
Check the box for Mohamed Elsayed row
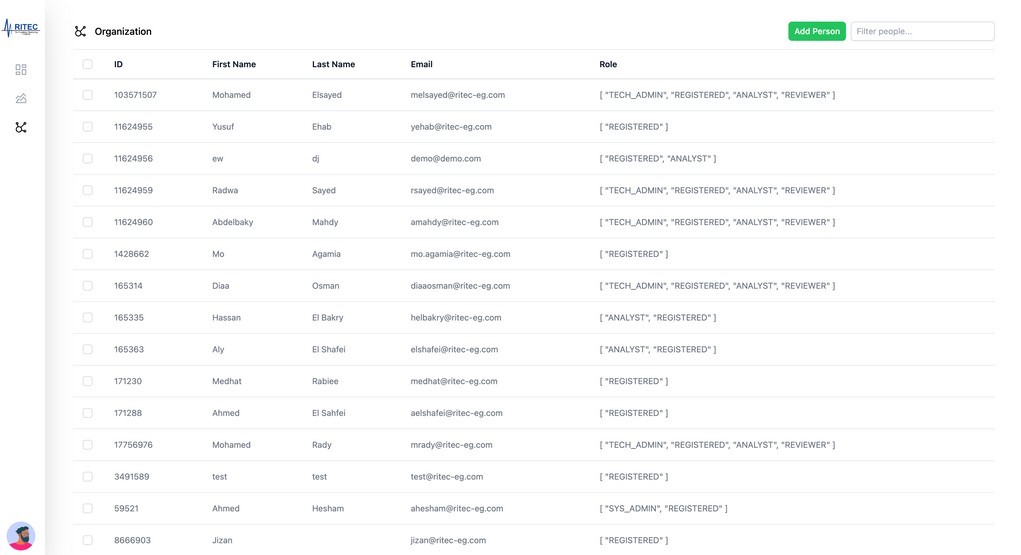coord(88,95)
